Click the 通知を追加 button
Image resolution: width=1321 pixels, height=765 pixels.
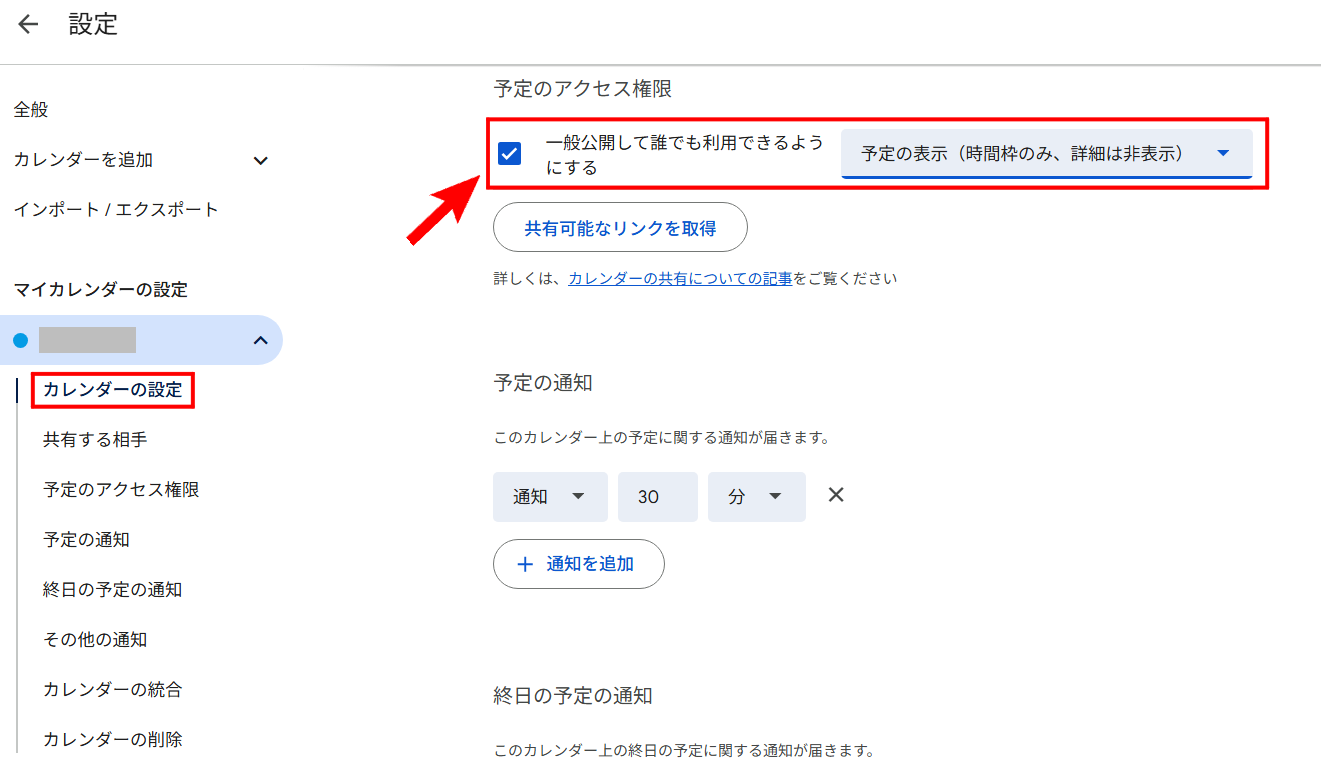click(x=578, y=564)
